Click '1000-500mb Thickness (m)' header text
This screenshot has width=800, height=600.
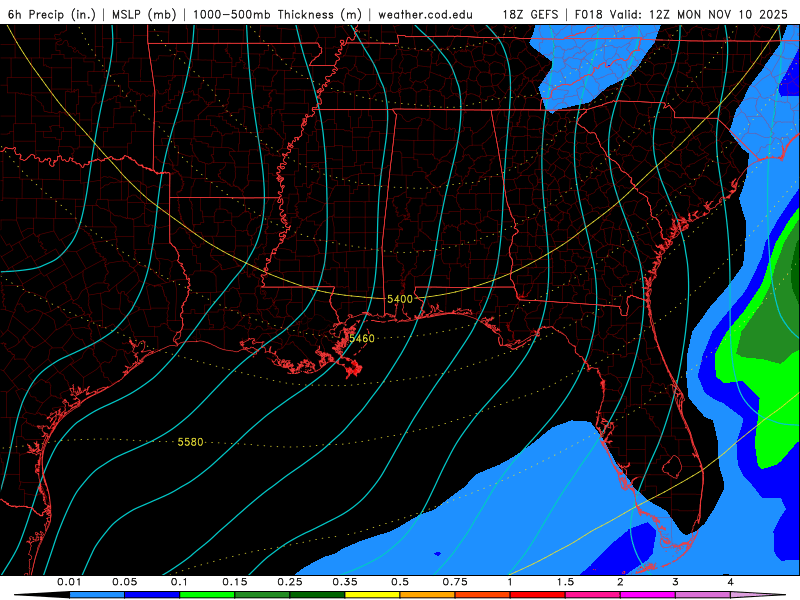pos(277,15)
